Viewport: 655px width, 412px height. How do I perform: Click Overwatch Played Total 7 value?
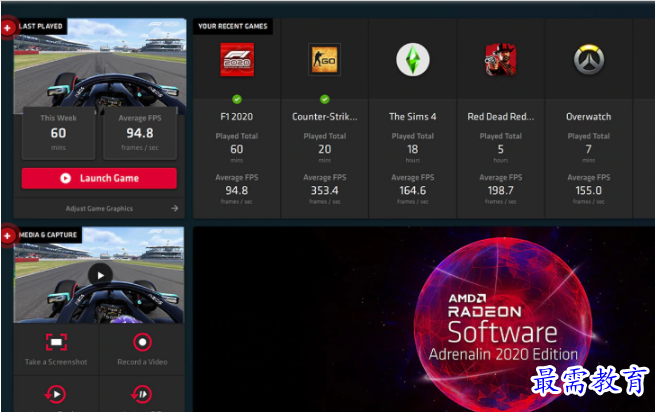click(x=589, y=149)
